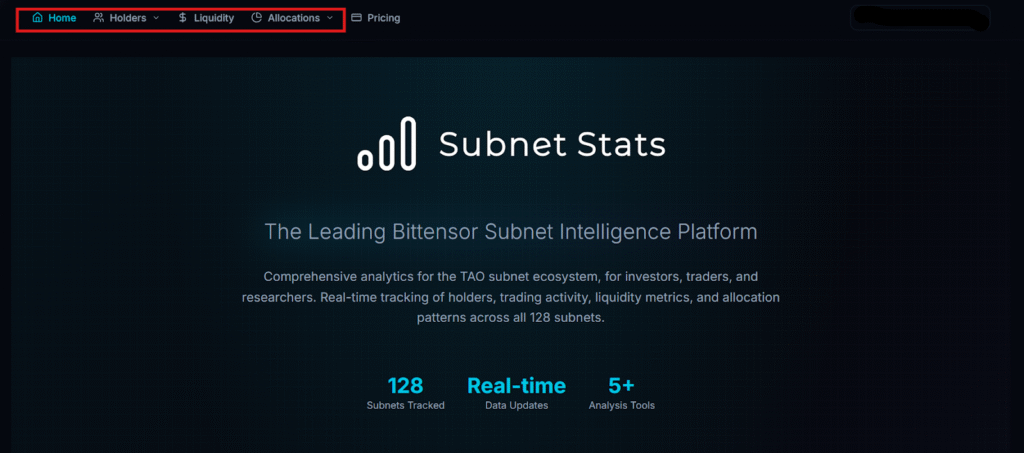Navigate to the Pricing page
Viewport: 1024px width, 453px height.
pos(383,18)
